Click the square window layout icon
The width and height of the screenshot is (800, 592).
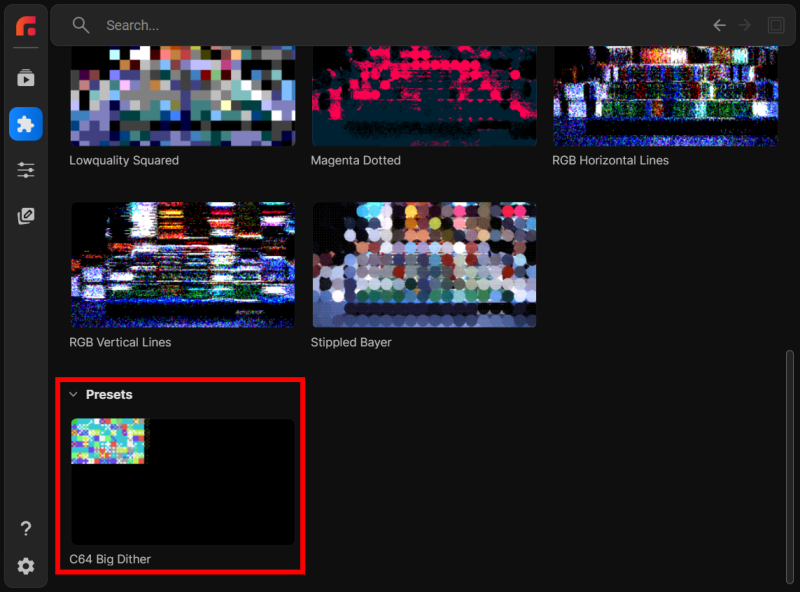776,25
